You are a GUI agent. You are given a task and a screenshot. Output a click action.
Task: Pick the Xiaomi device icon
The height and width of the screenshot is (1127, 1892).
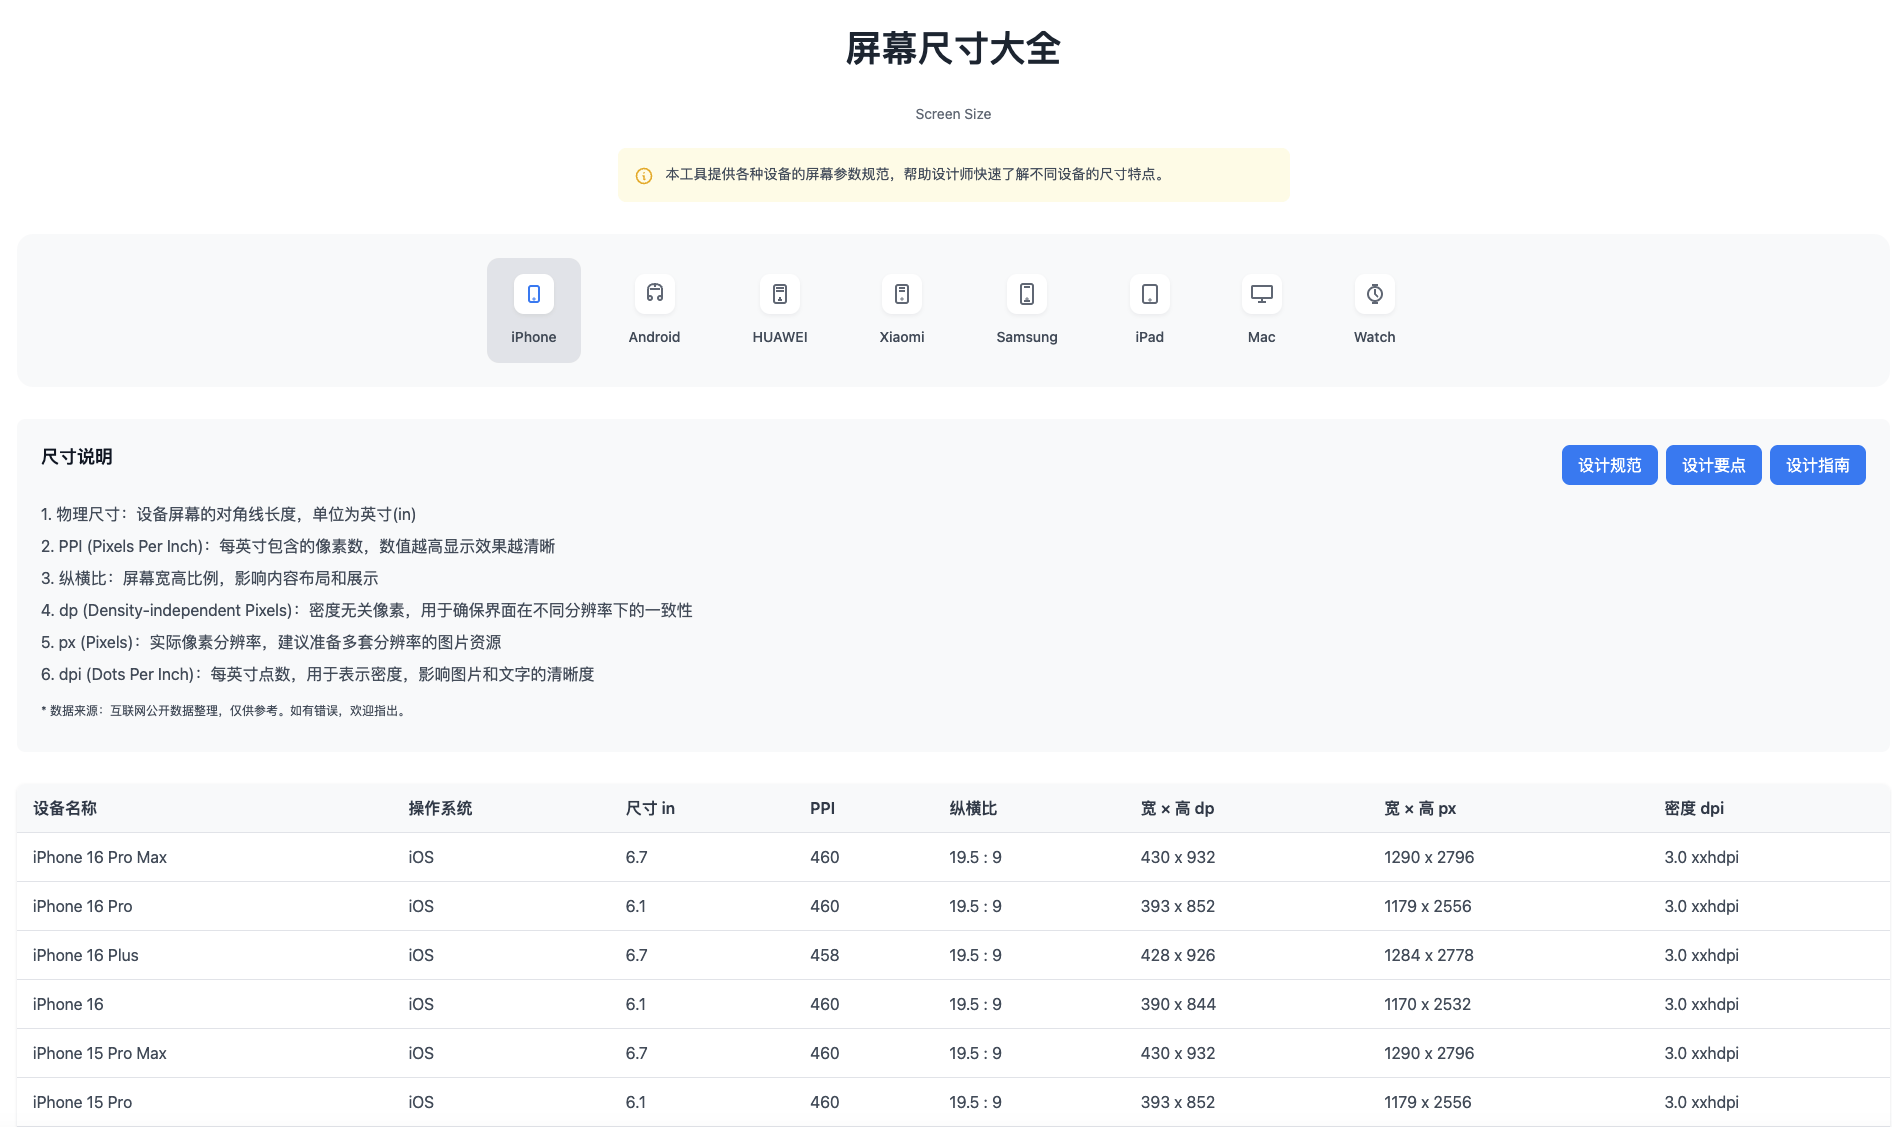tap(902, 294)
